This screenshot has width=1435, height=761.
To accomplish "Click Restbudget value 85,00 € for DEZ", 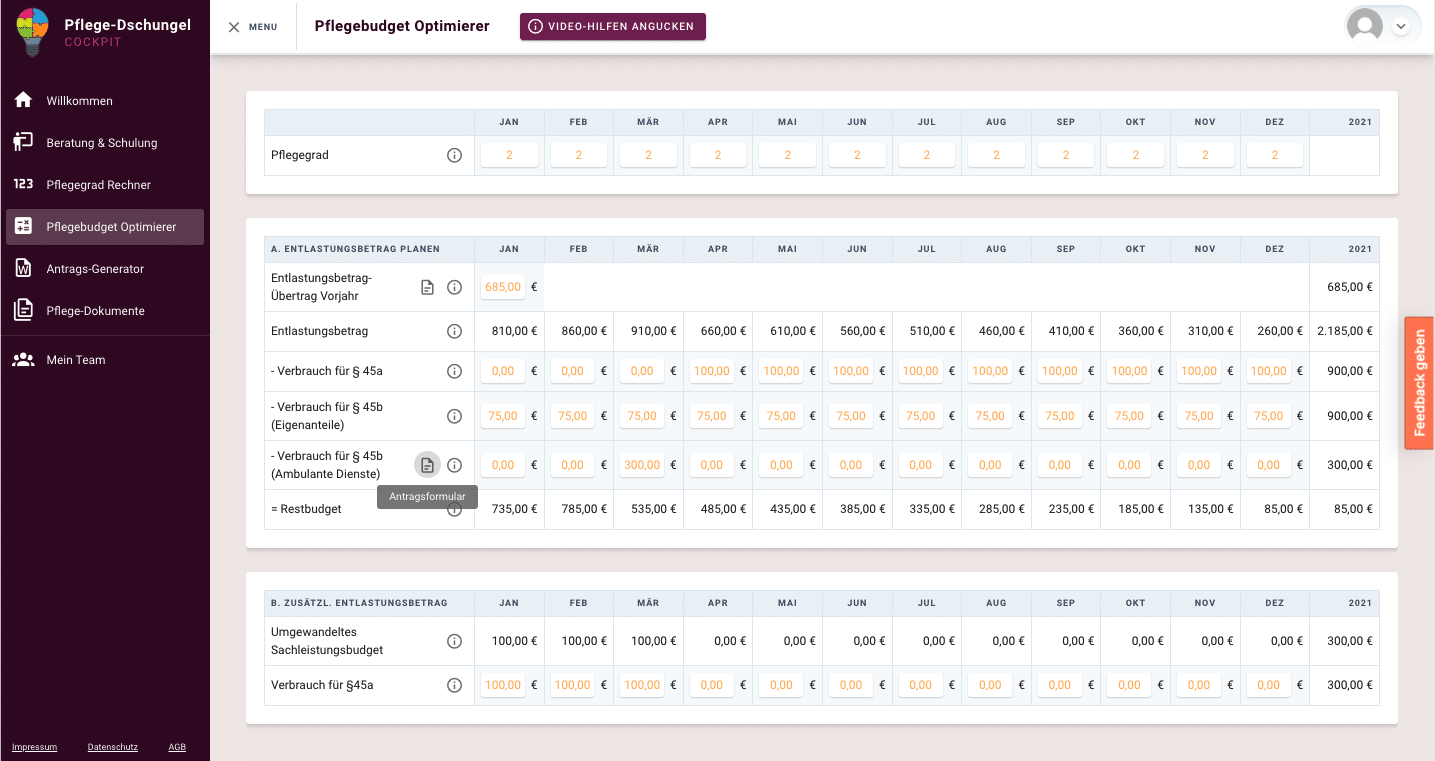I will (x=1281, y=509).
